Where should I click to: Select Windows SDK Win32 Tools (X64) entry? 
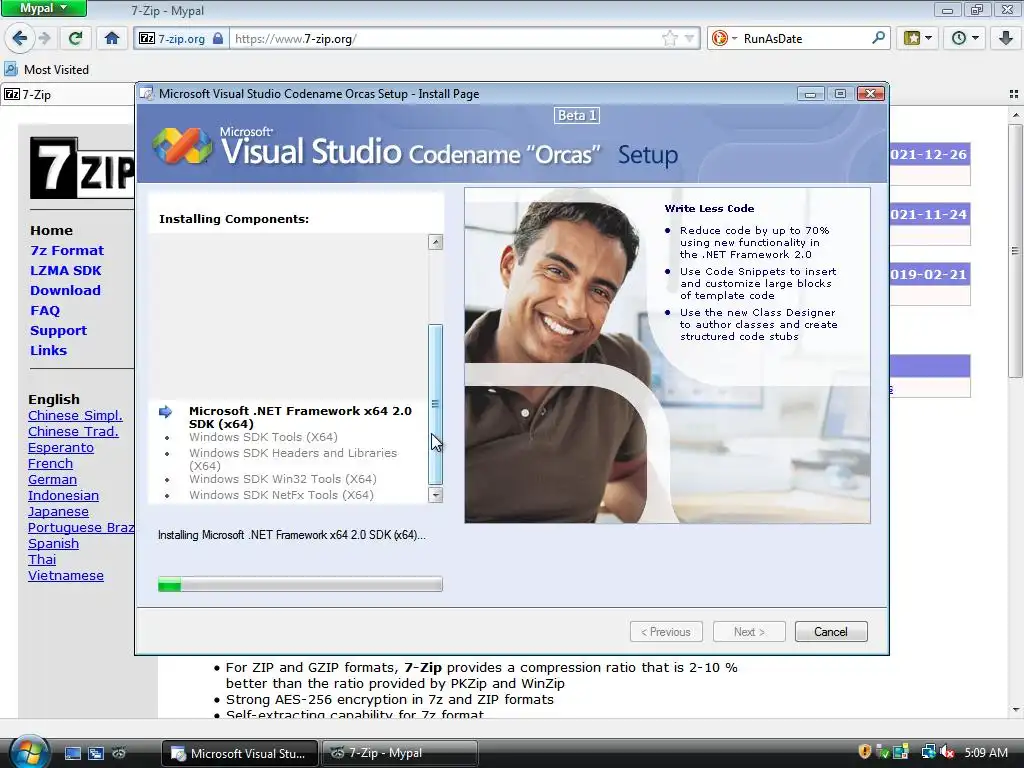[283, 479]
